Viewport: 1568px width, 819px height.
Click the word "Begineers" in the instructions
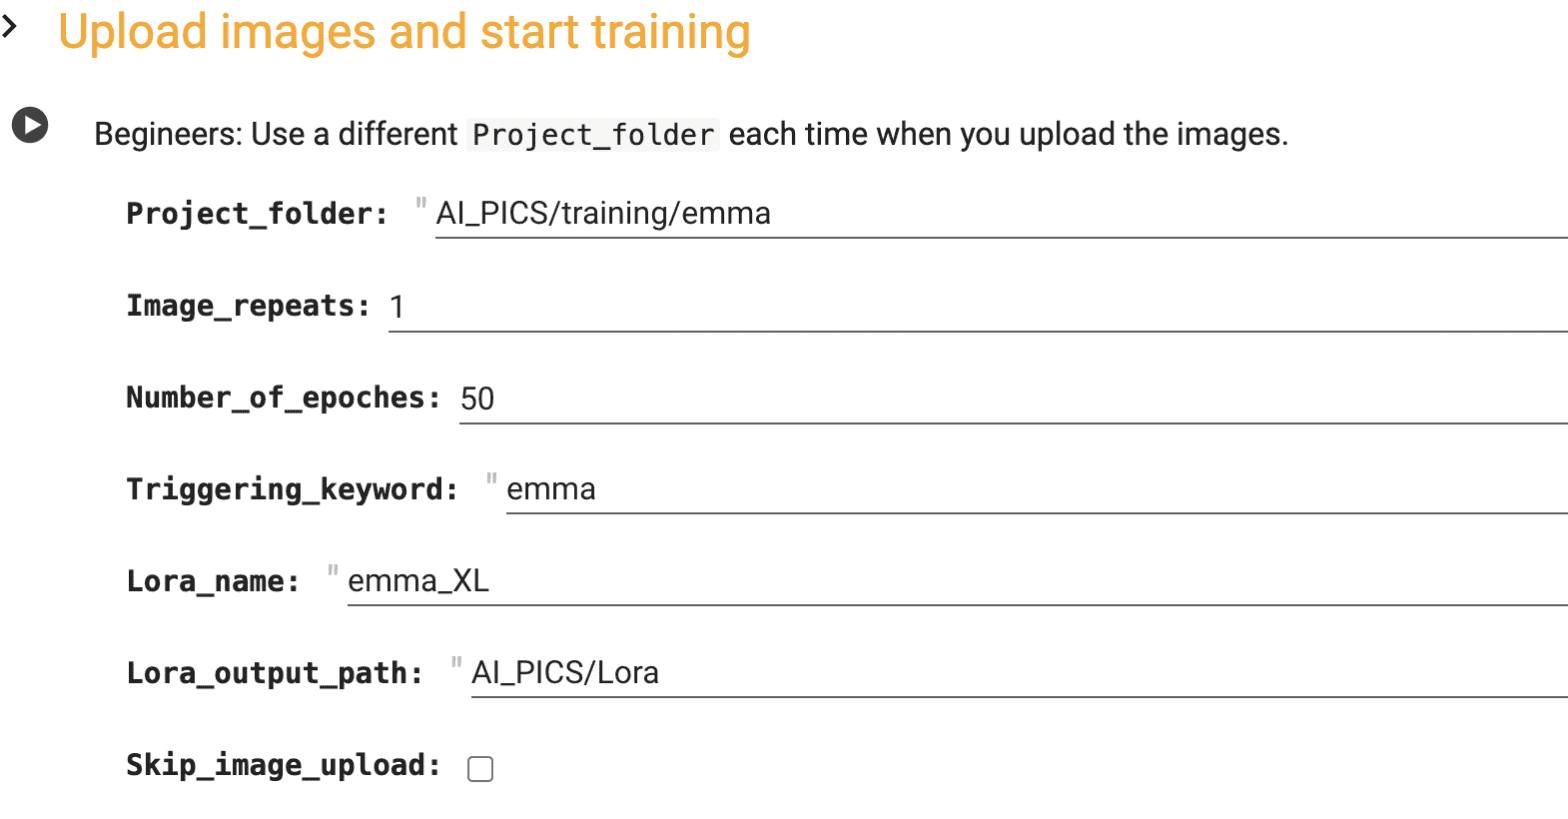click(x=167, y=134)
